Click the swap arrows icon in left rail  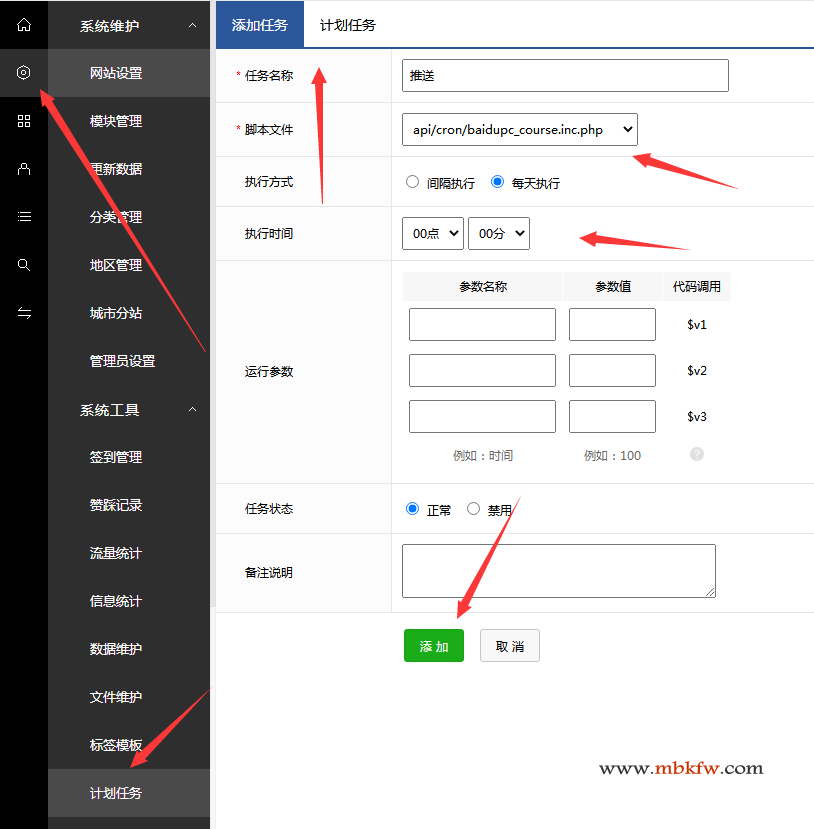24,313
